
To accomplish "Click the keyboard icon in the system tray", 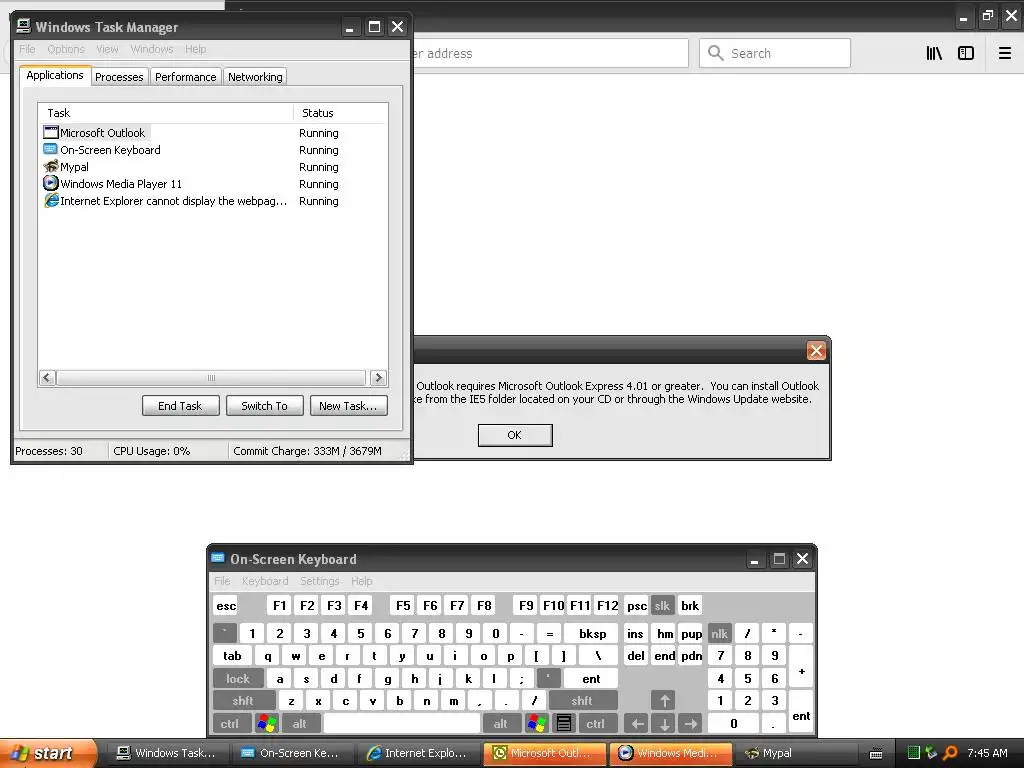I will [876, 754].
